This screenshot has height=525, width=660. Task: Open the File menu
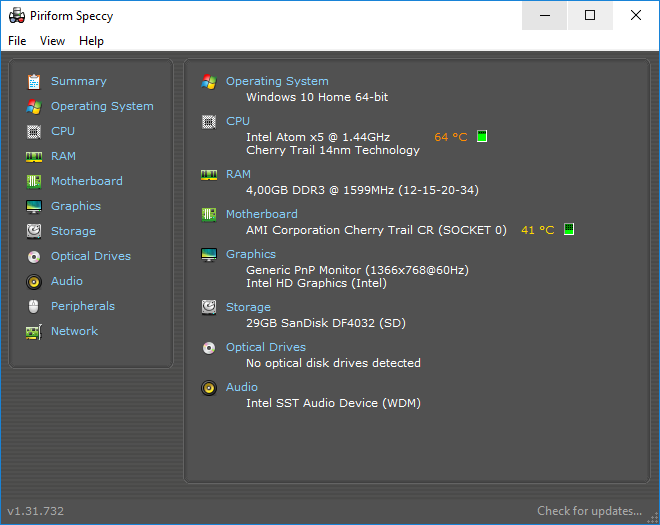tap(17, 41)
